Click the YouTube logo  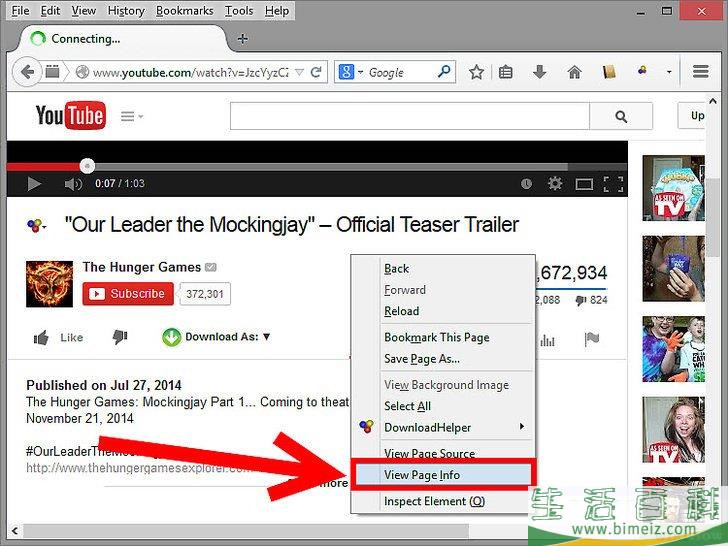click(71, 115)
